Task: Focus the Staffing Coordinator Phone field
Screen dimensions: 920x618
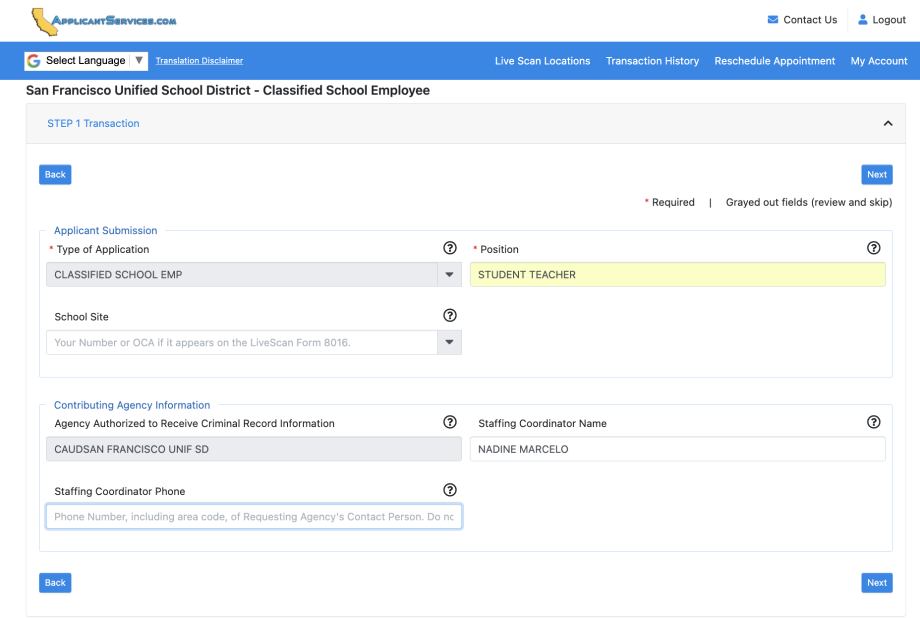Action: tap(254, 517)
